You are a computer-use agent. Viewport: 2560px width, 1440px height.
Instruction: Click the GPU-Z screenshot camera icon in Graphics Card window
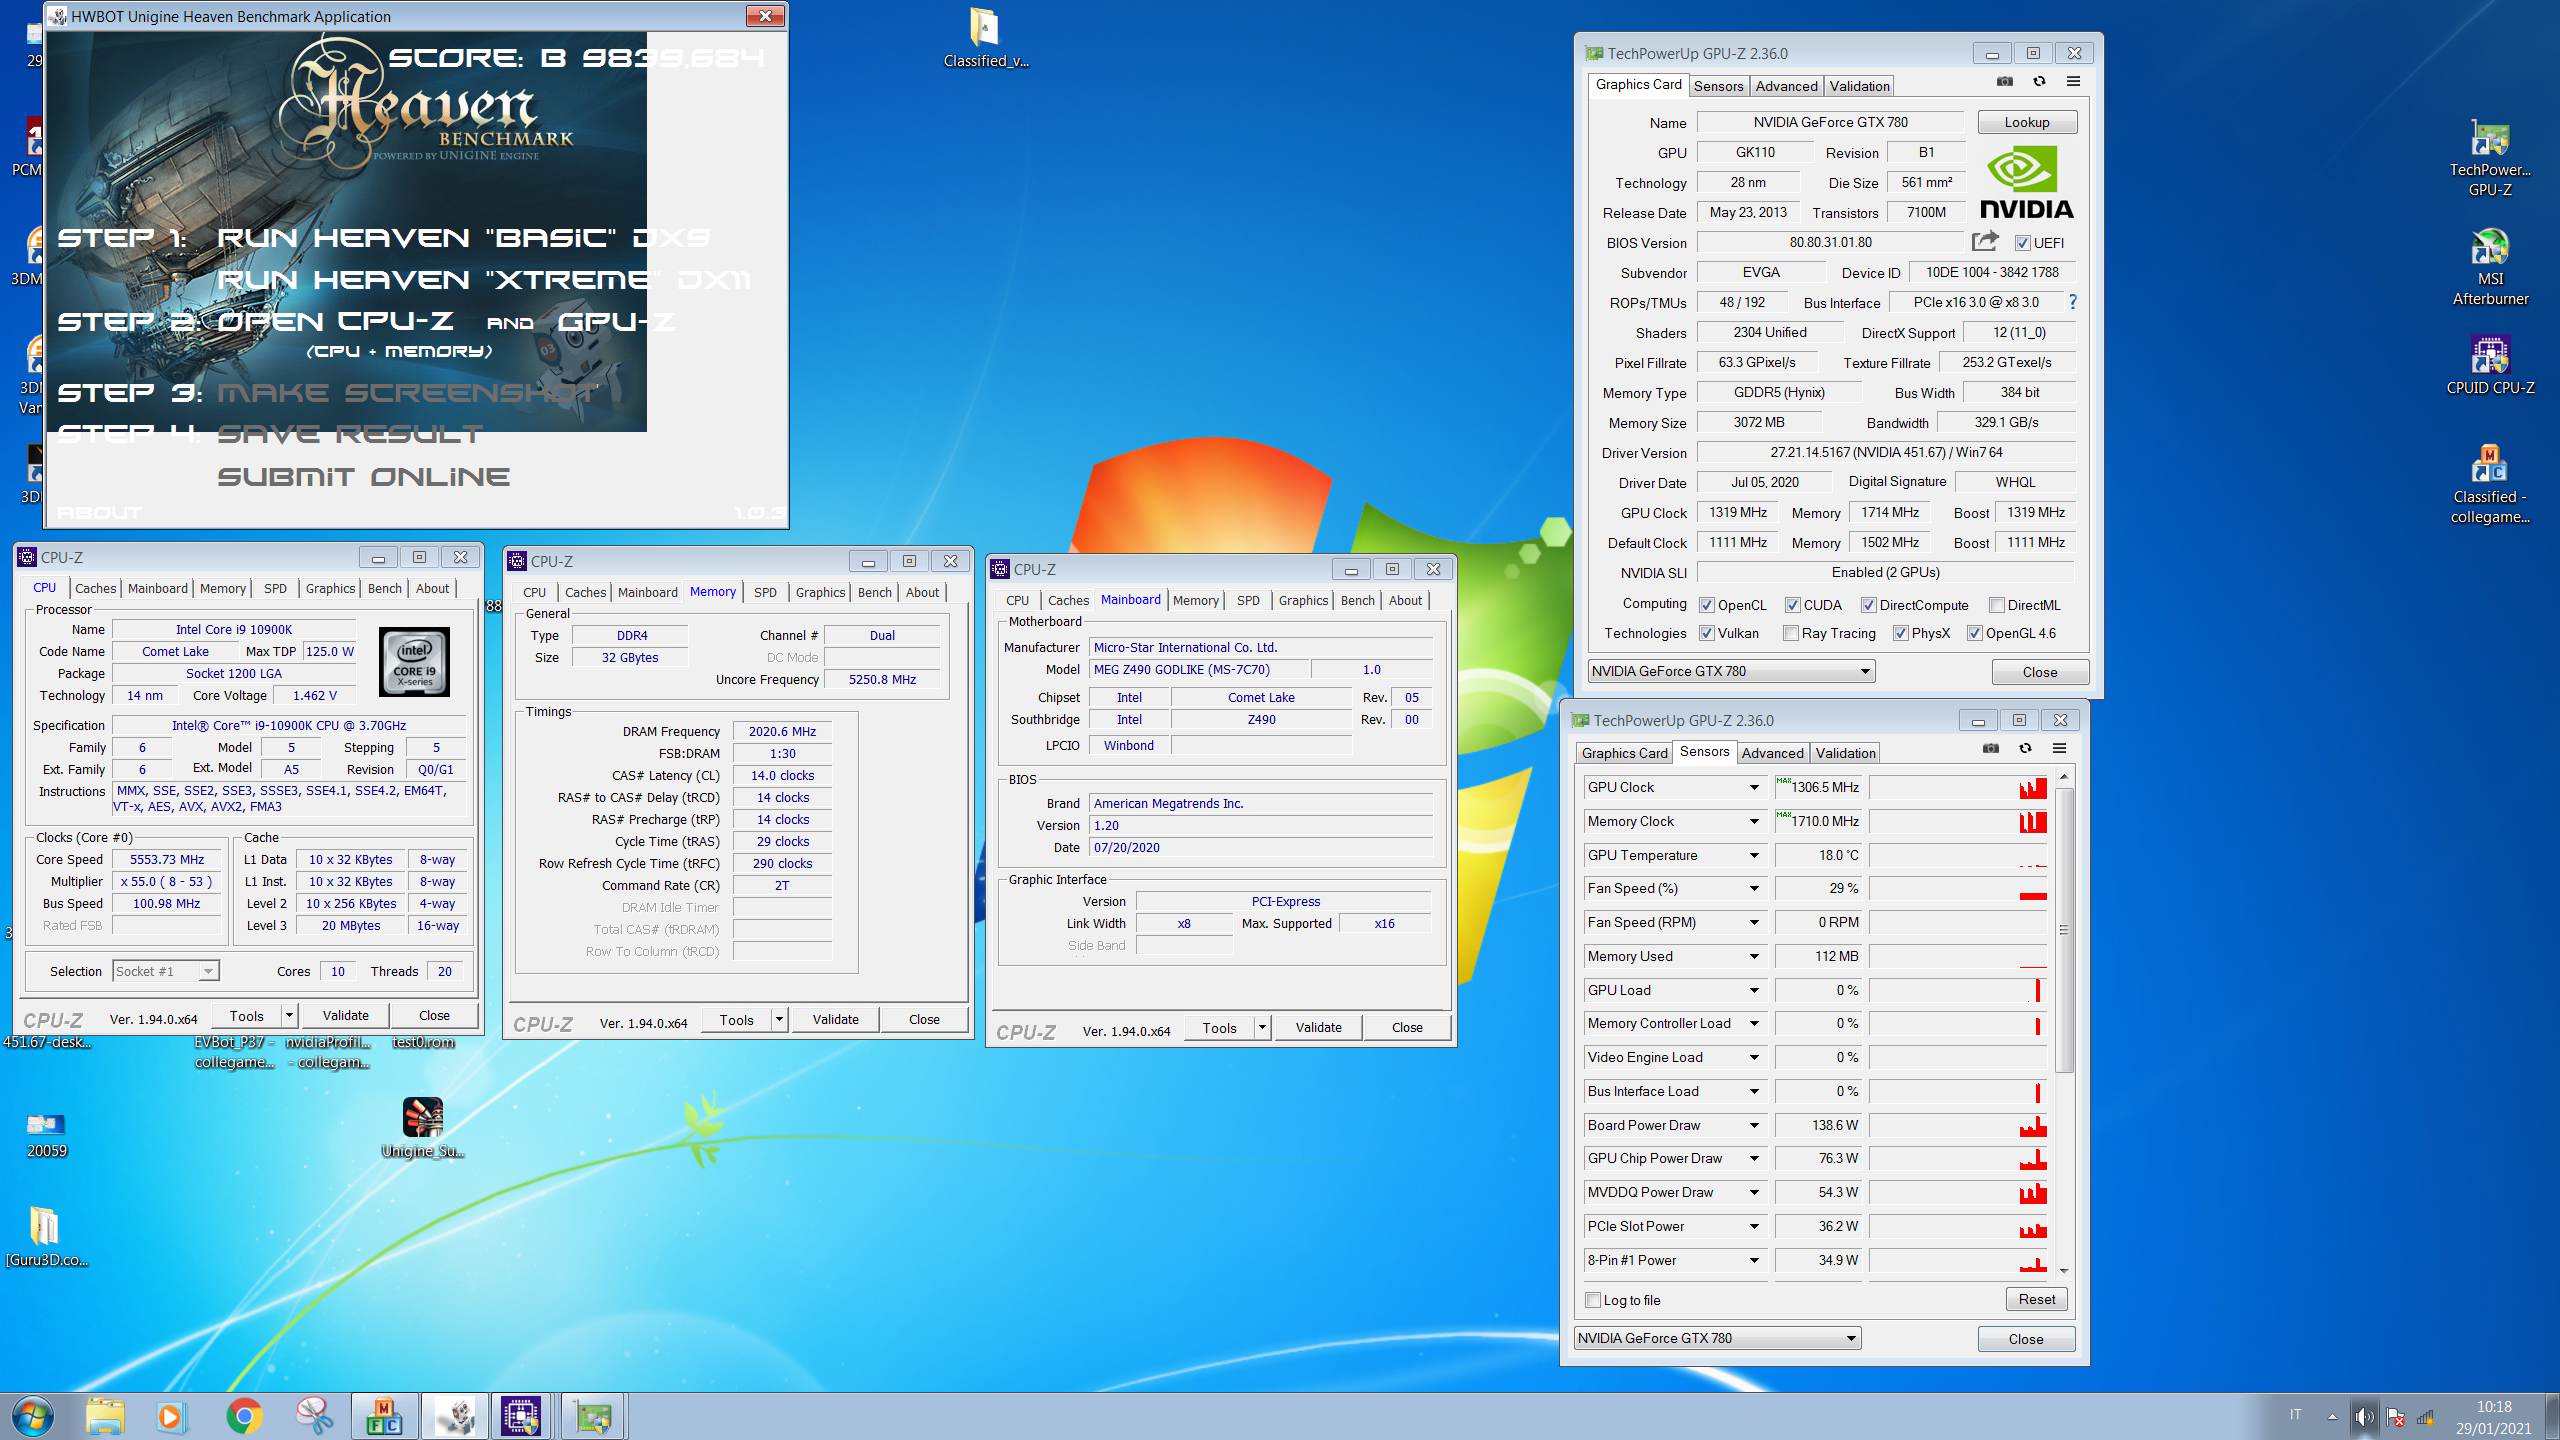(2005, 82)
